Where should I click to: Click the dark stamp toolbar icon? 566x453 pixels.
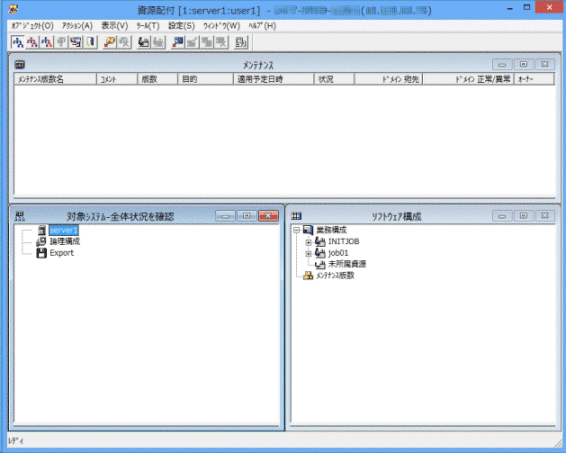tap(144, 42)
